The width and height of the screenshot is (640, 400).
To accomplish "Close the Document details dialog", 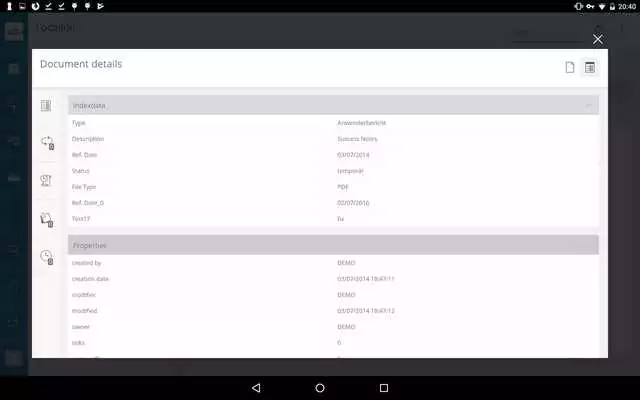I will click(598, 39).
